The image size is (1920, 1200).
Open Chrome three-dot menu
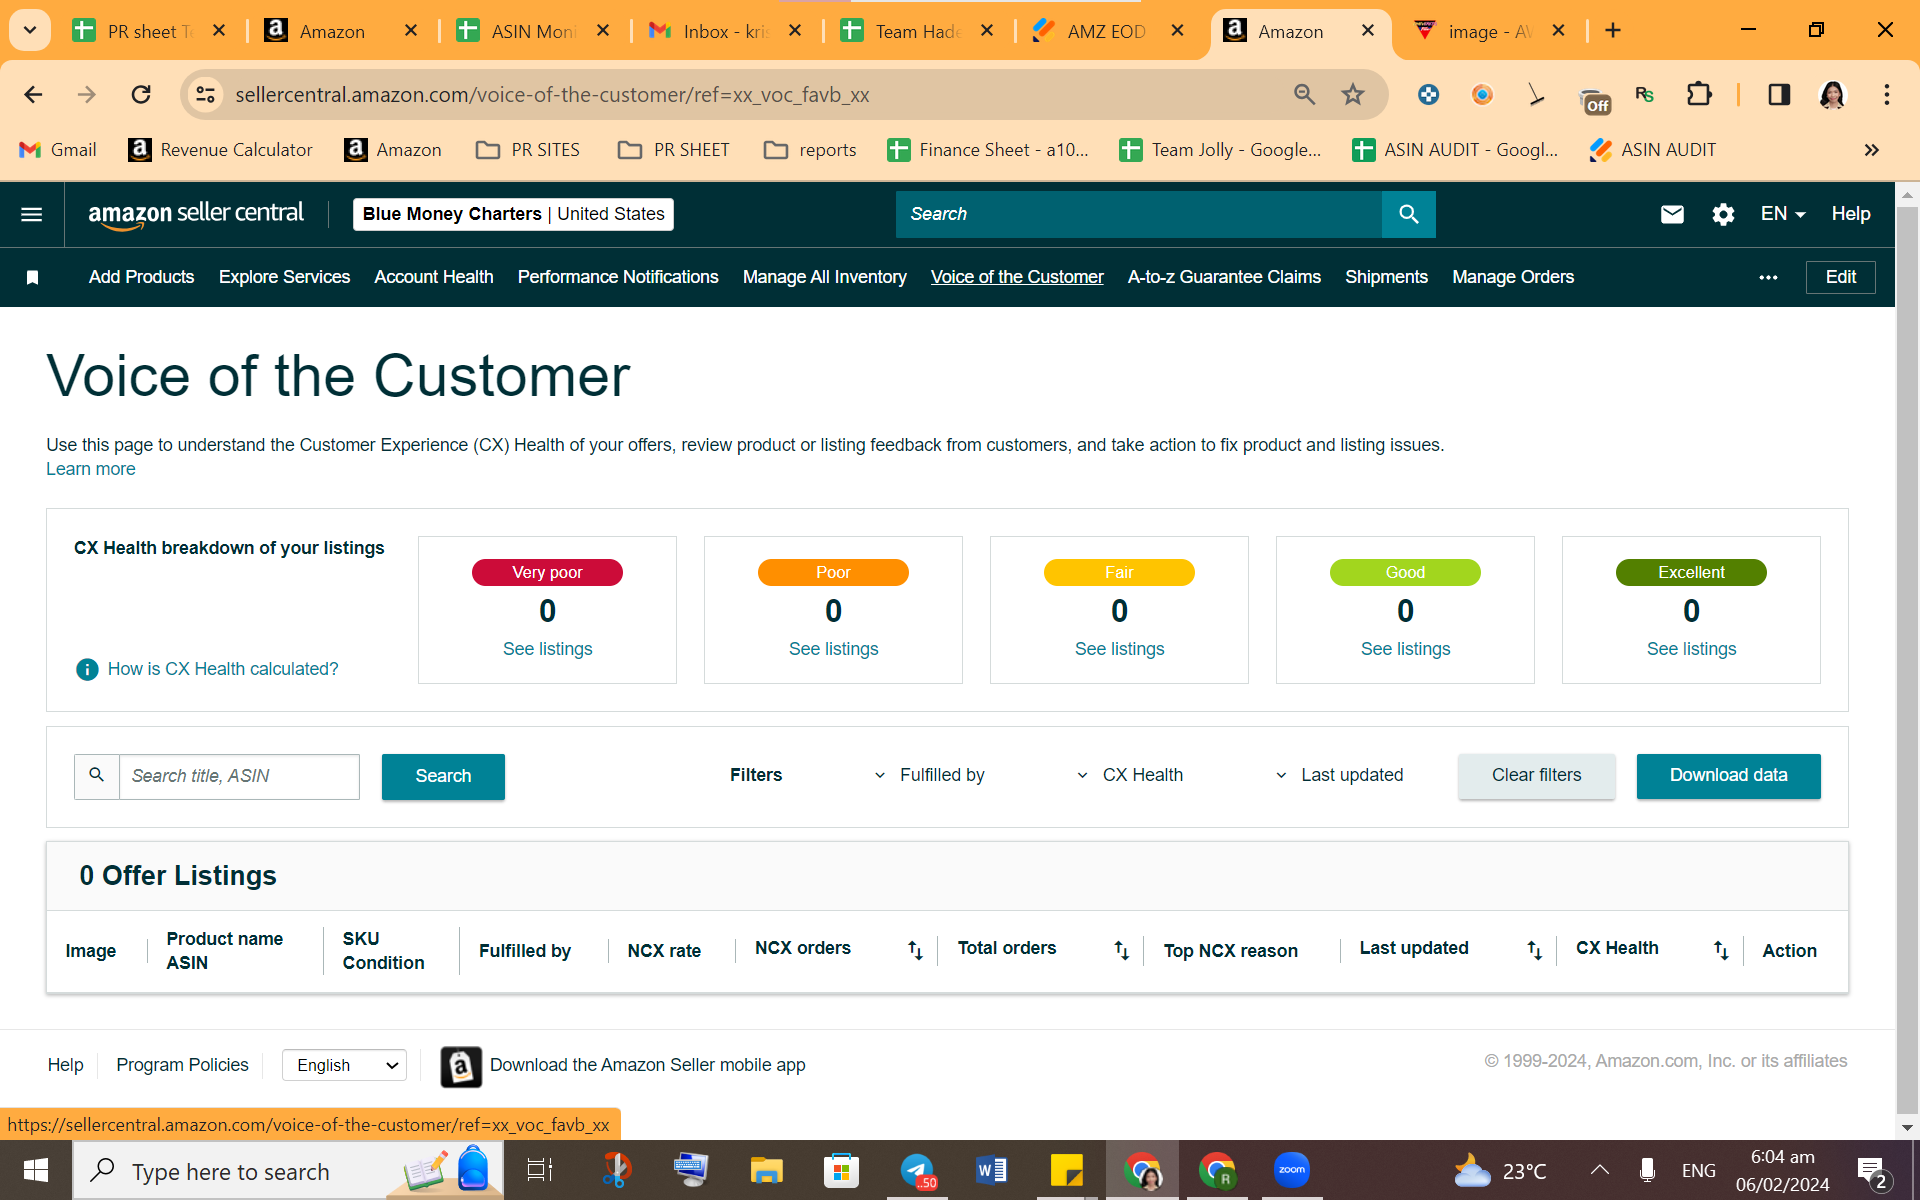click(1887, 94)
